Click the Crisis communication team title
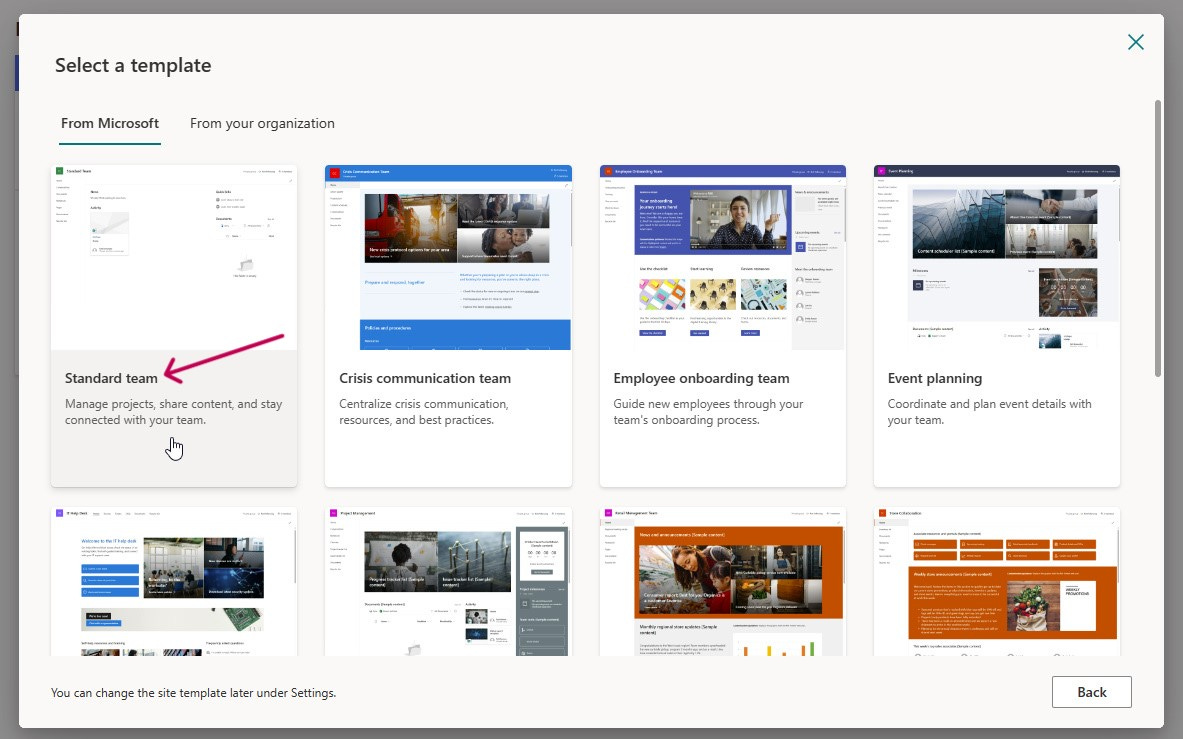This screenshot has height=739, width=1183. point(425,379)
